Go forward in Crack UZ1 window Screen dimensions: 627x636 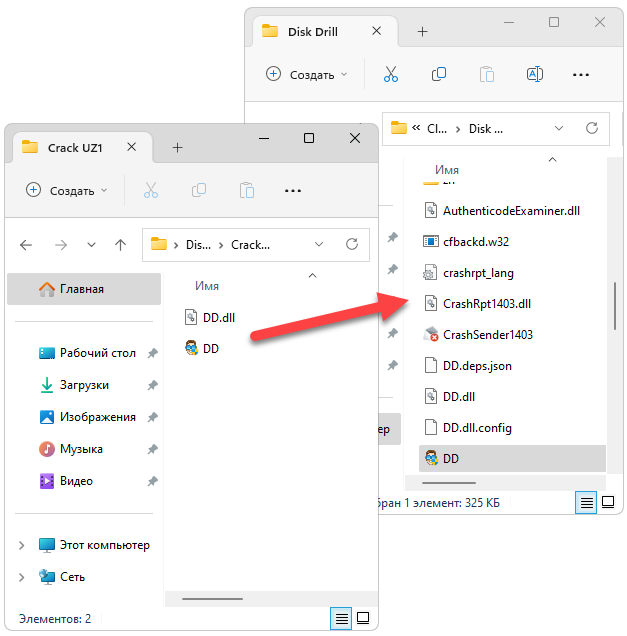(x=61, y=245)
